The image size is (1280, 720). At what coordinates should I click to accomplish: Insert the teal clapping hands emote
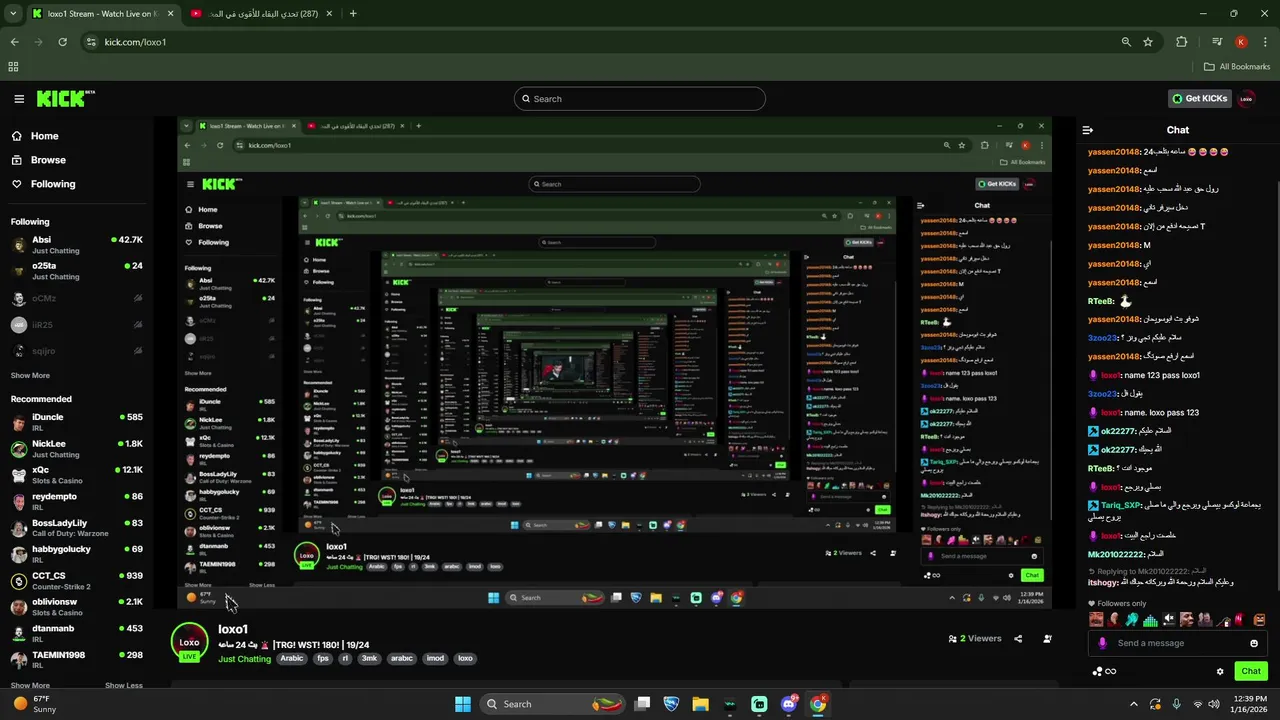[x=1132, y=620]
